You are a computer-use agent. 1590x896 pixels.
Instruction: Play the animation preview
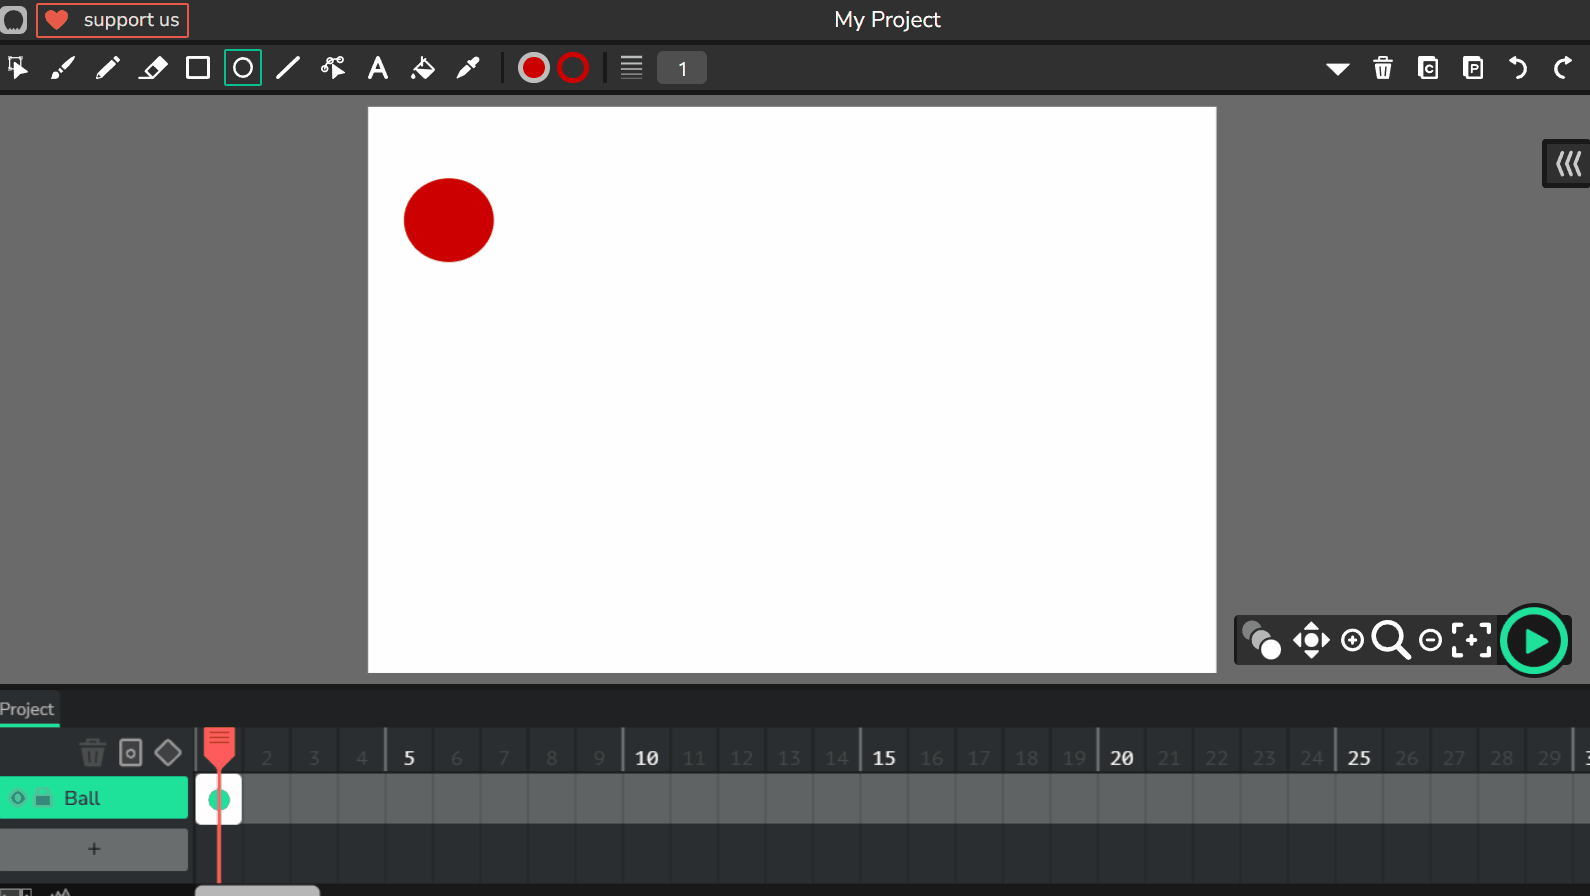pyautogui.click(x=1534, y=641)
